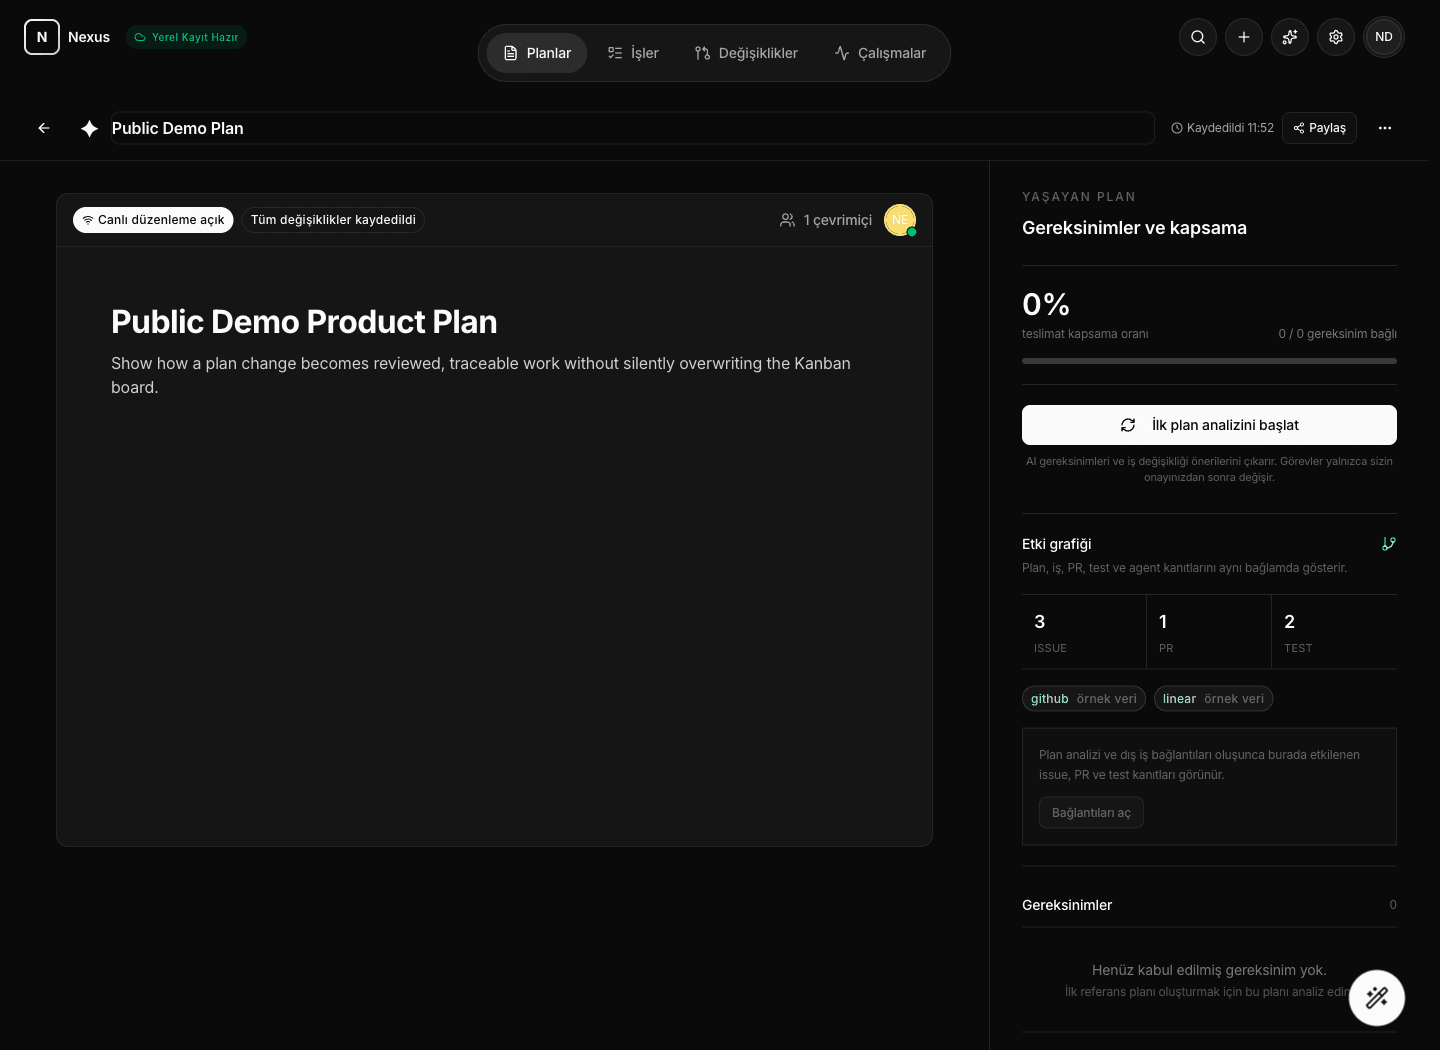The height and width of the screenshot is (1050, 1440).
Task: Click the Bağlantıları aç button
Action: pyautogui.click(x=1091, y=813)
